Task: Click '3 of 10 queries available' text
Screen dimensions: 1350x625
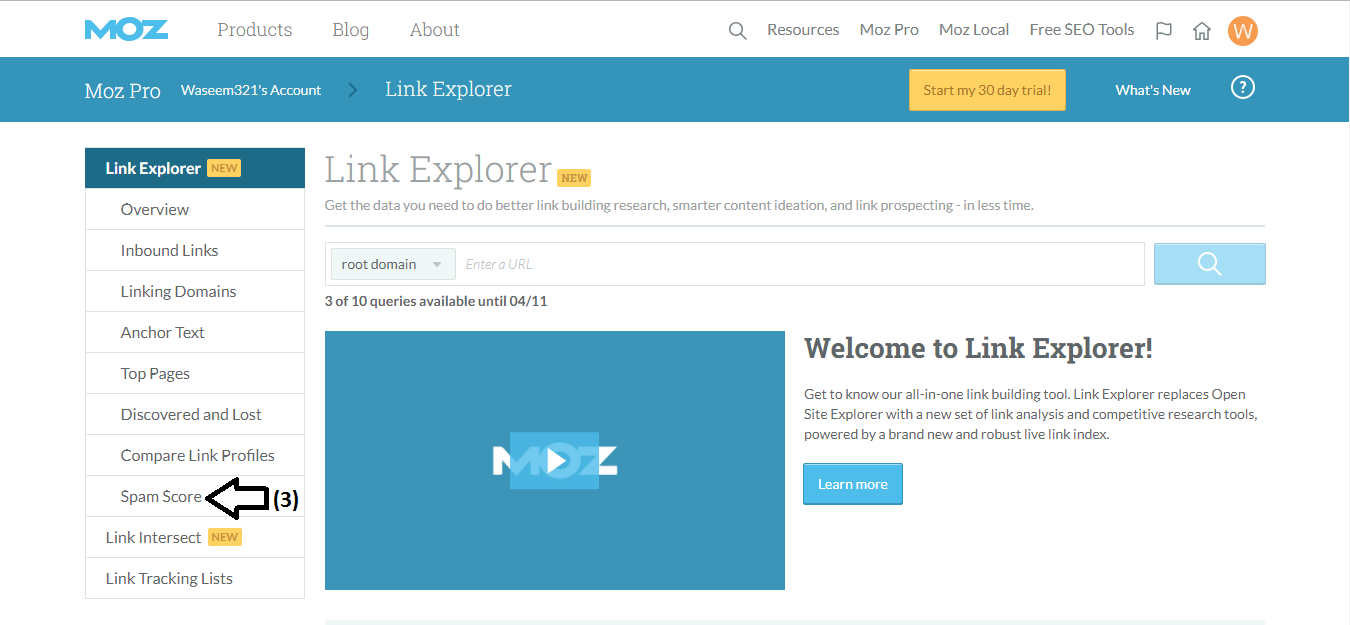Action: pos(436,301)
